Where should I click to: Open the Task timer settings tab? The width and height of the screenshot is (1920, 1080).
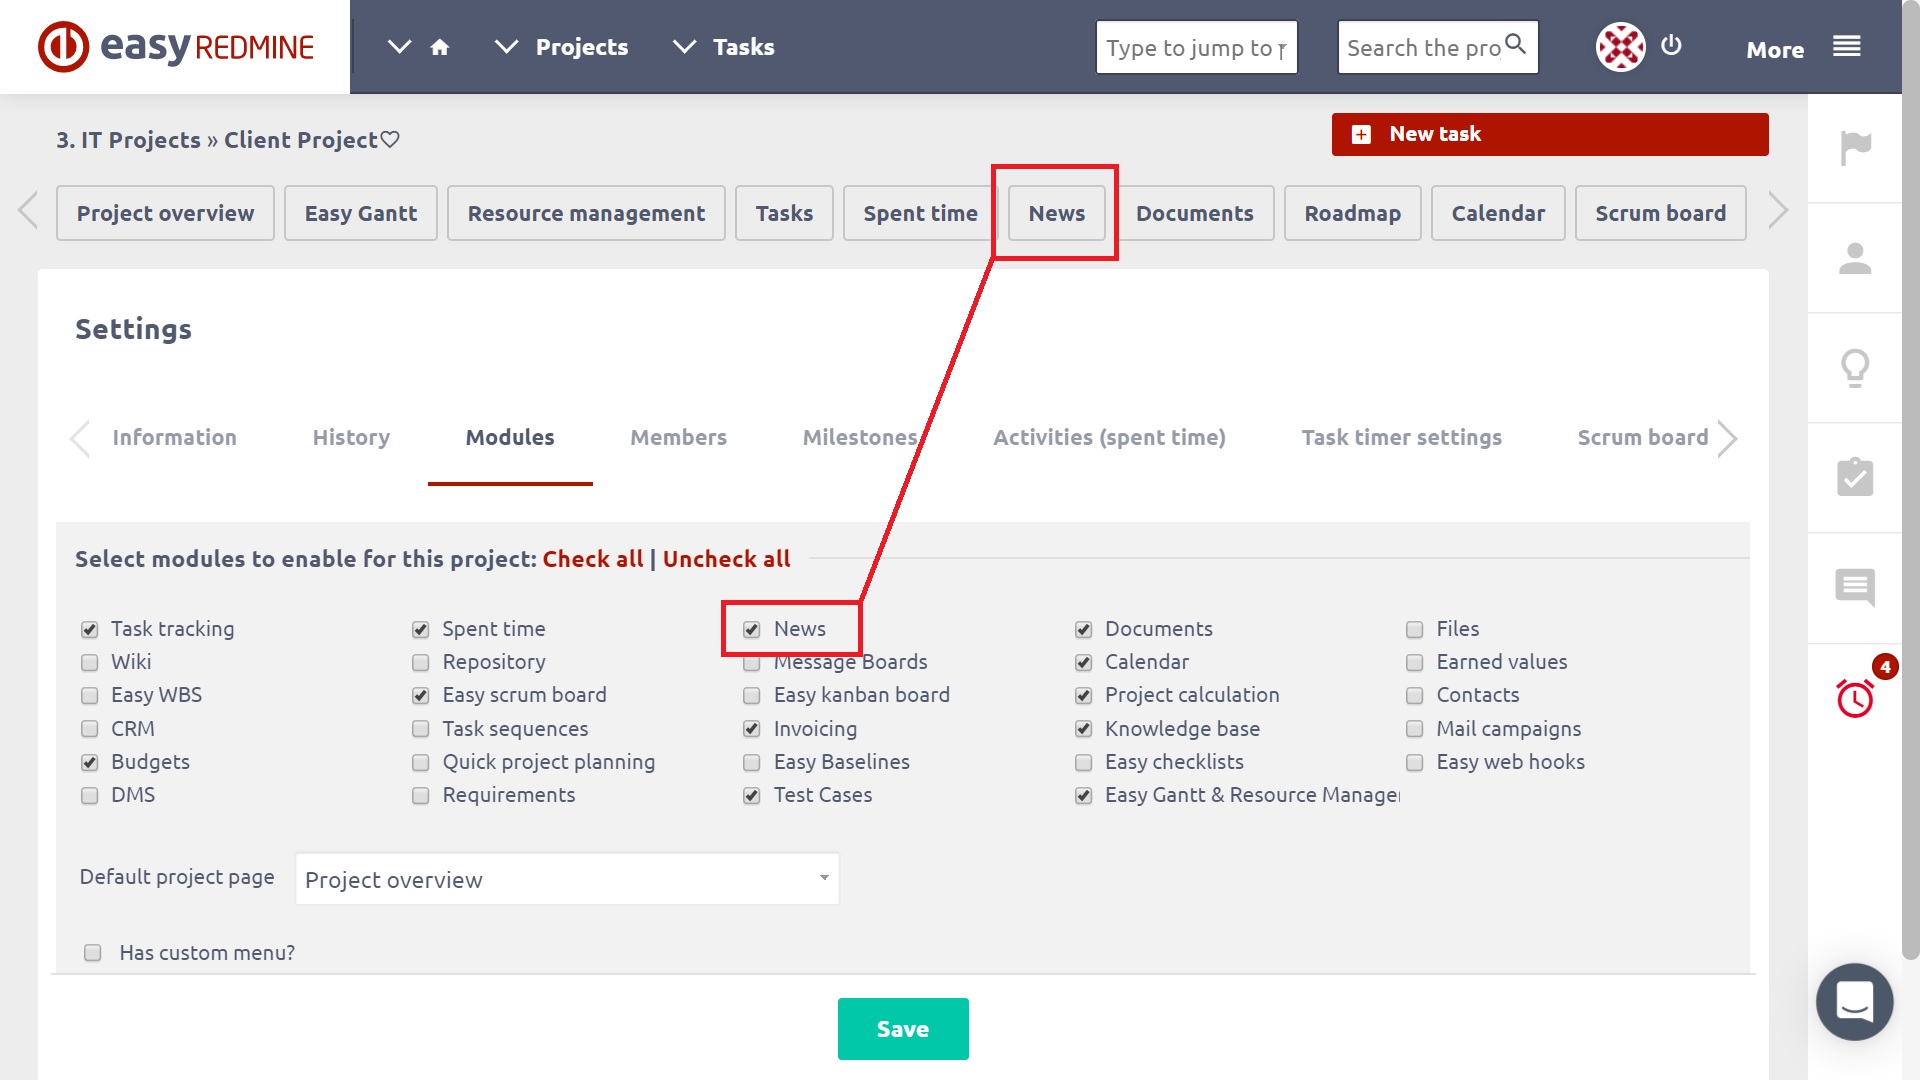1401,438
